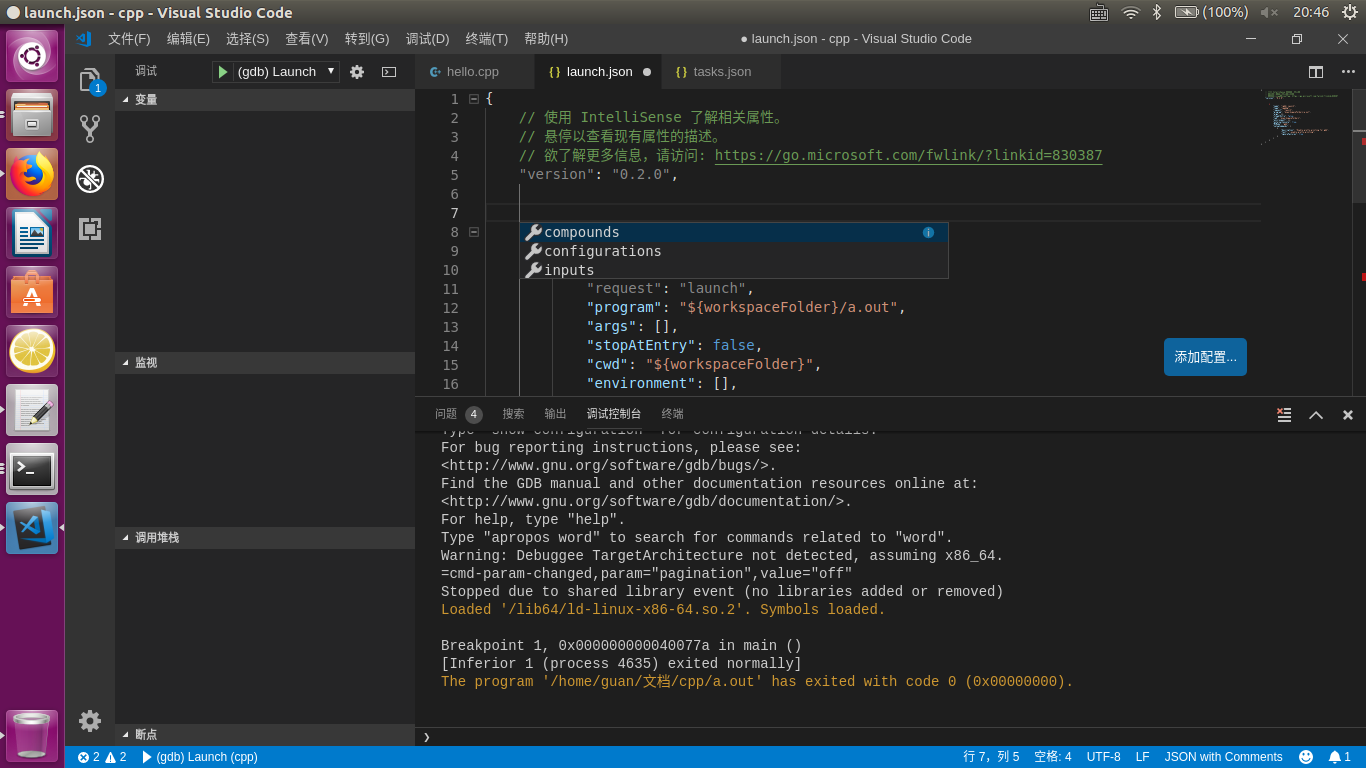Show errors and warnings count in status bar
Screen dimensions: 1366x768
click(102, 757)
